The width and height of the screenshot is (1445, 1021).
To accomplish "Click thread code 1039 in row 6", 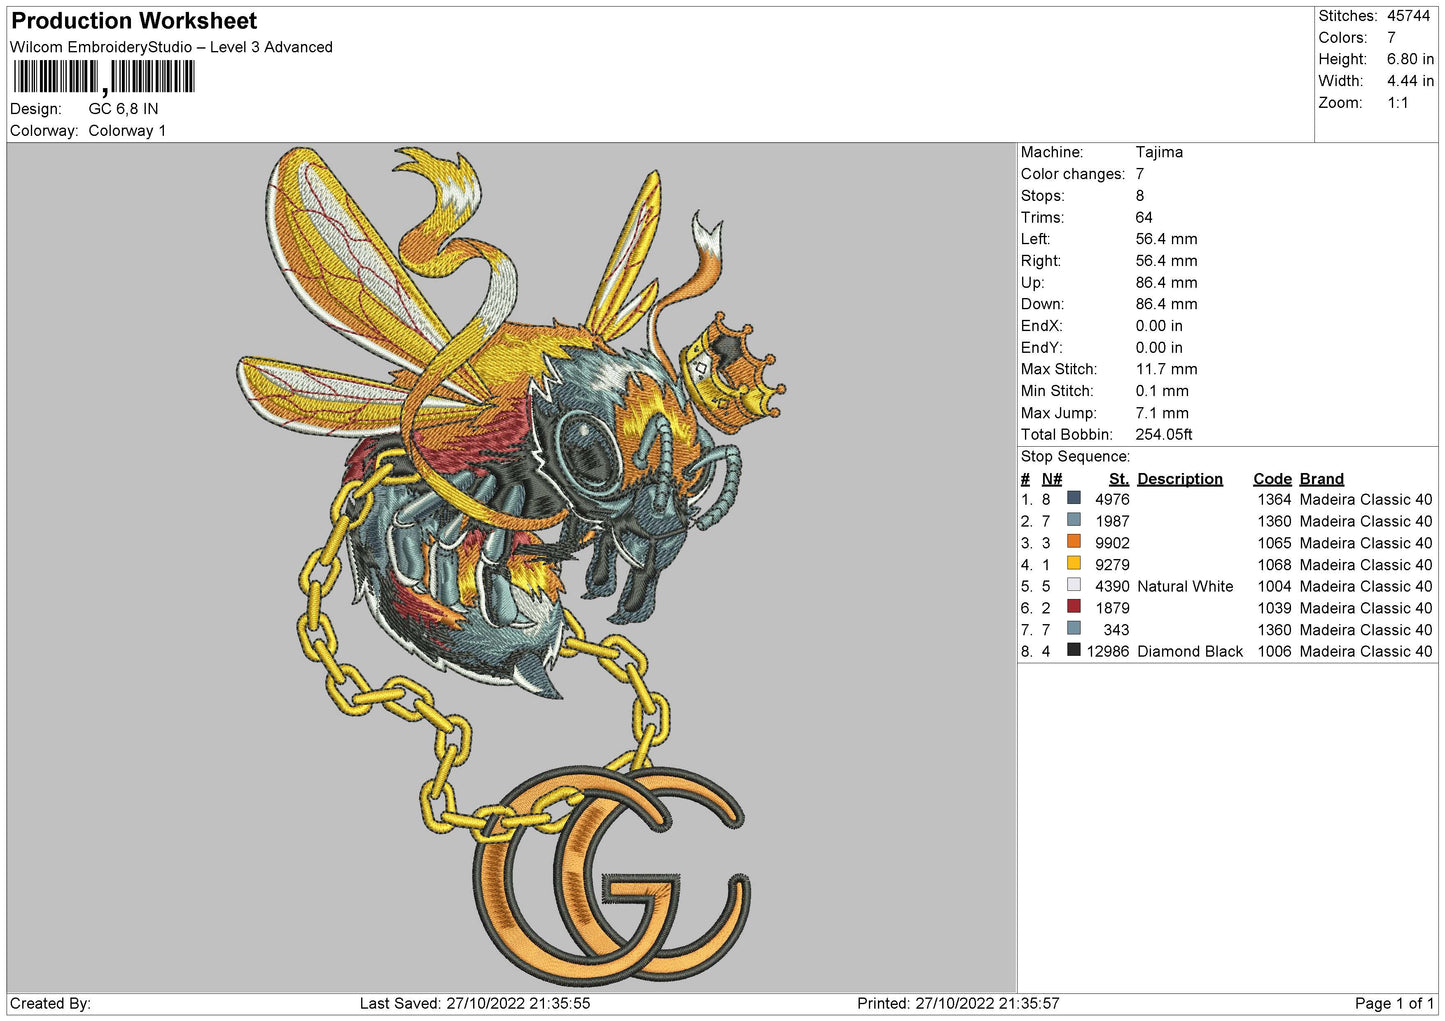I will 1275,609.
